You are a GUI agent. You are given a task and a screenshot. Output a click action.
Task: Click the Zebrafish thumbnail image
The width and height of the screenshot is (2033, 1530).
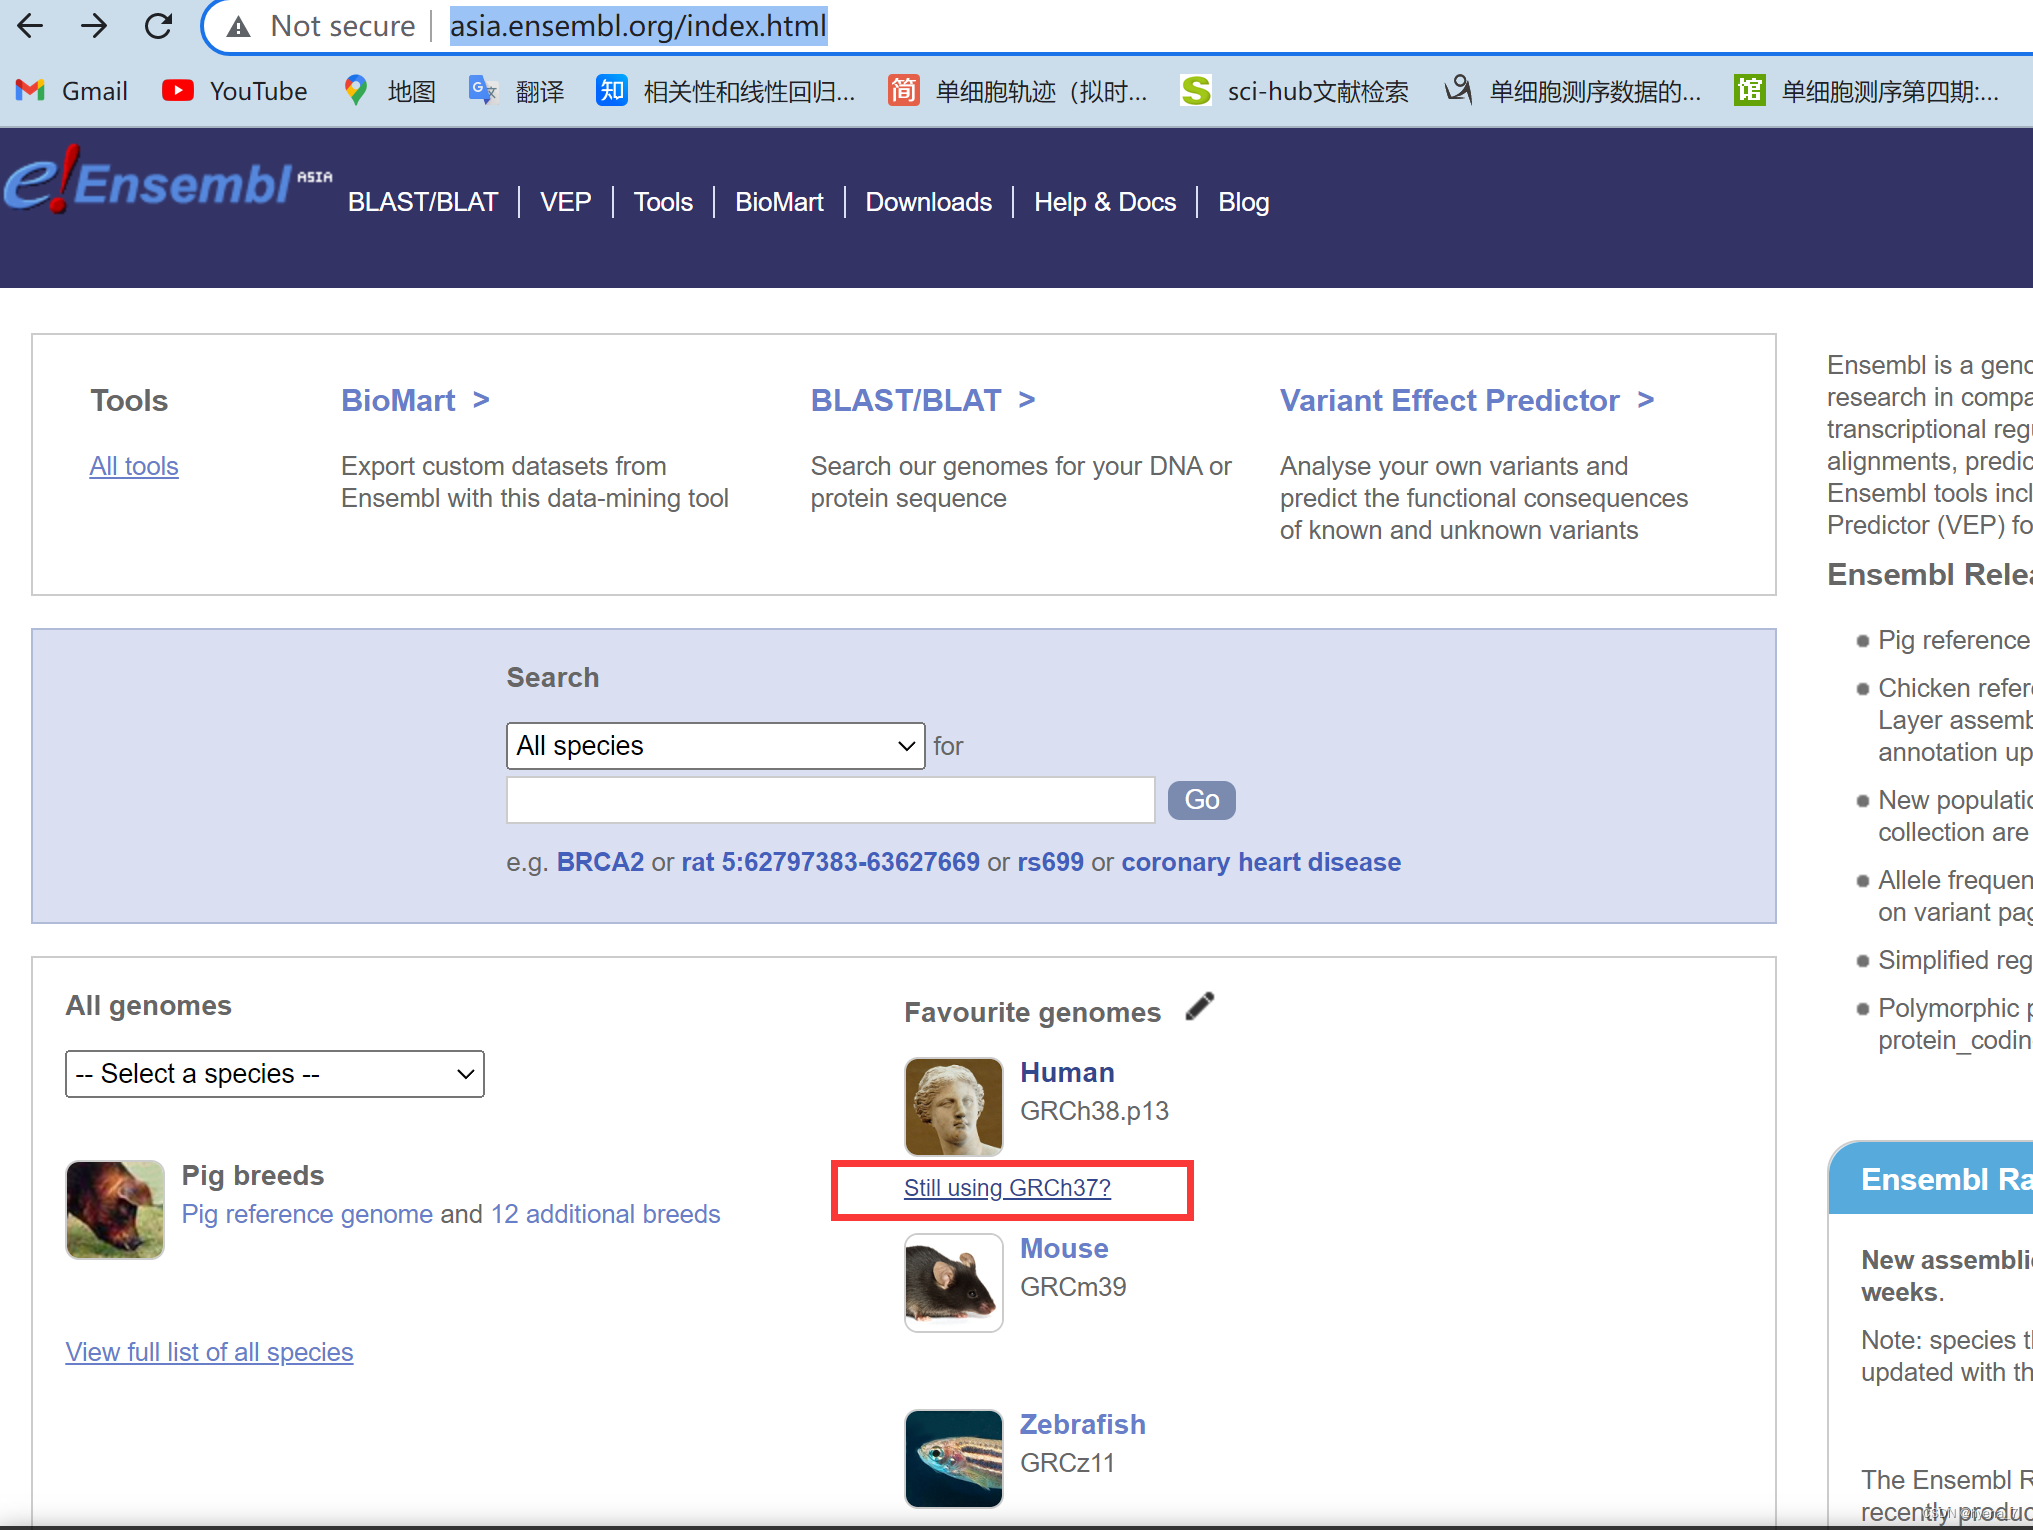pyautogui.click(x=953, y=1458)
